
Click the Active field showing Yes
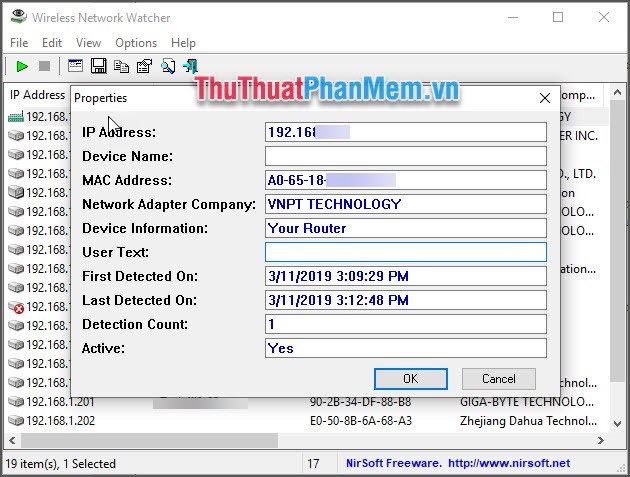[406, 348]
